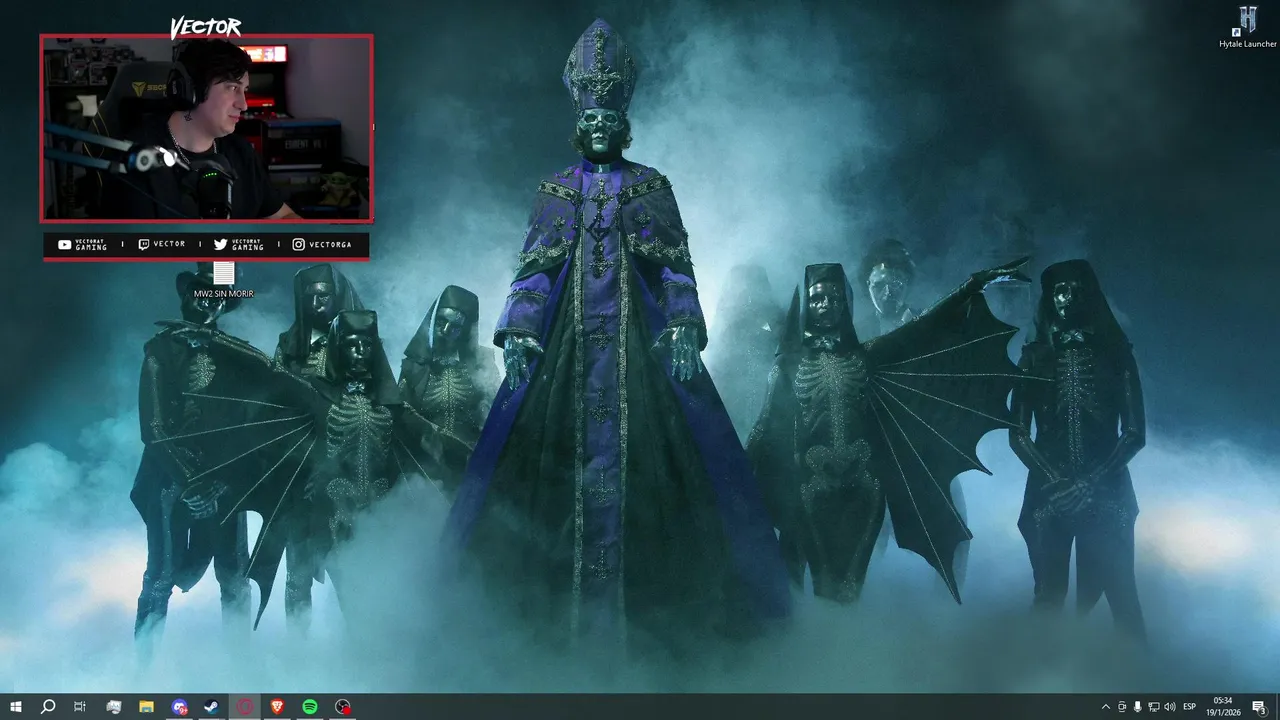Select the Hytale Launcher desktop shortcut
1280x720 pixels.
1248,27
